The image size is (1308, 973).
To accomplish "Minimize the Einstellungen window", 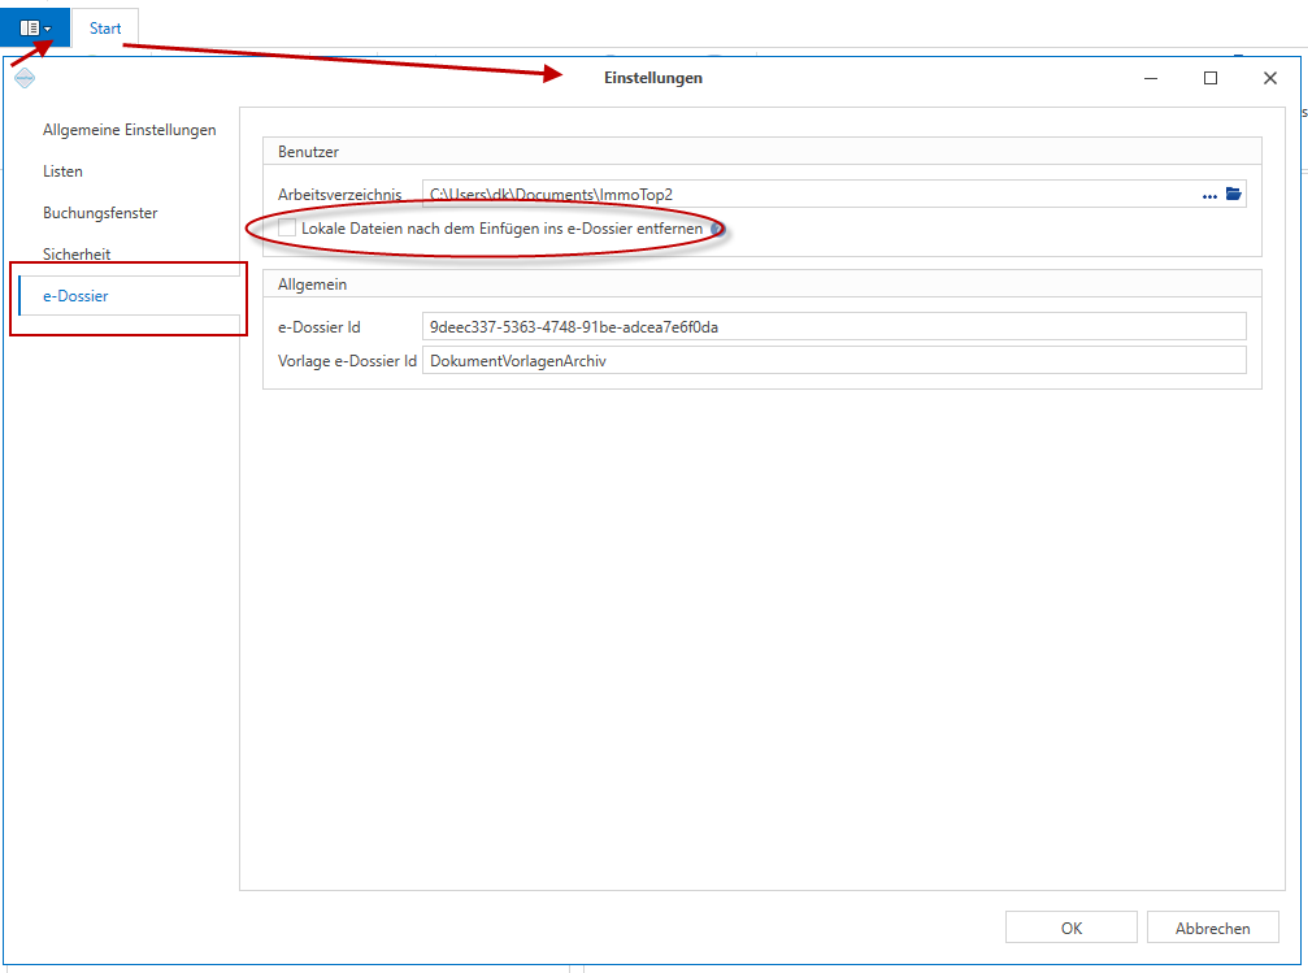I will click(1151, 78).
